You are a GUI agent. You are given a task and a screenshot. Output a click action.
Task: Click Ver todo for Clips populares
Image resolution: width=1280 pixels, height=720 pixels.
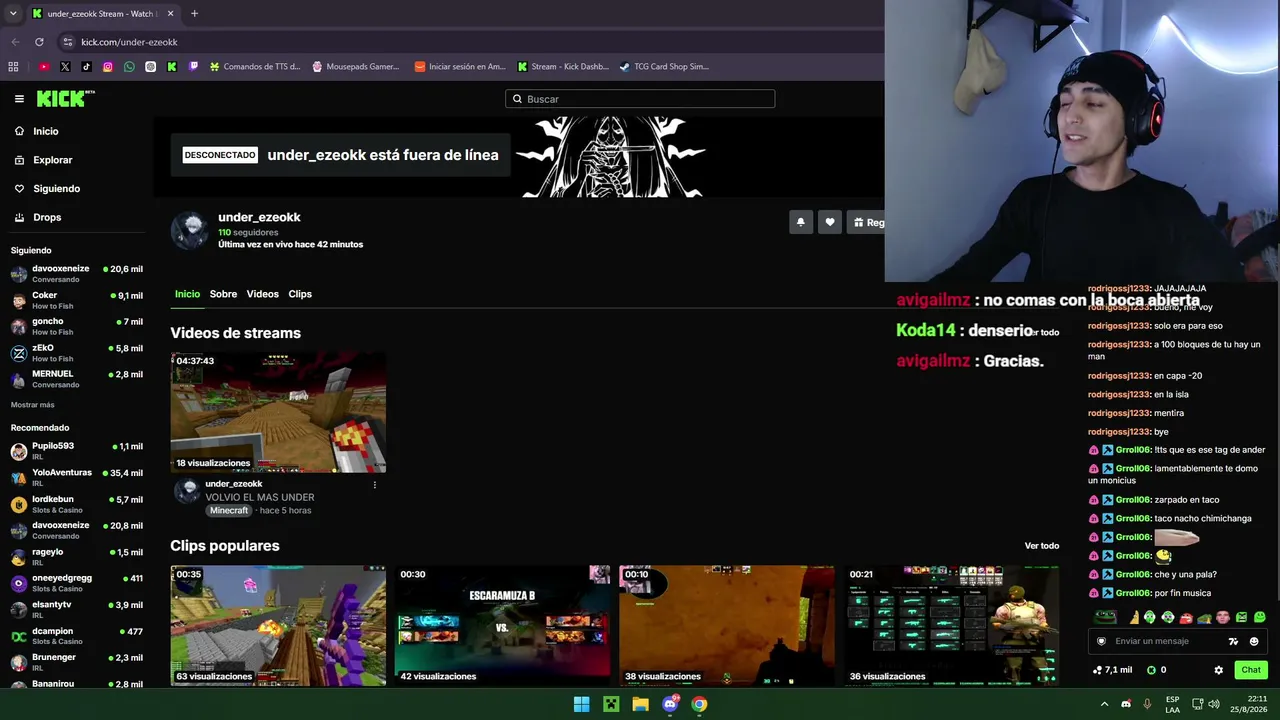pos(1042,546)
